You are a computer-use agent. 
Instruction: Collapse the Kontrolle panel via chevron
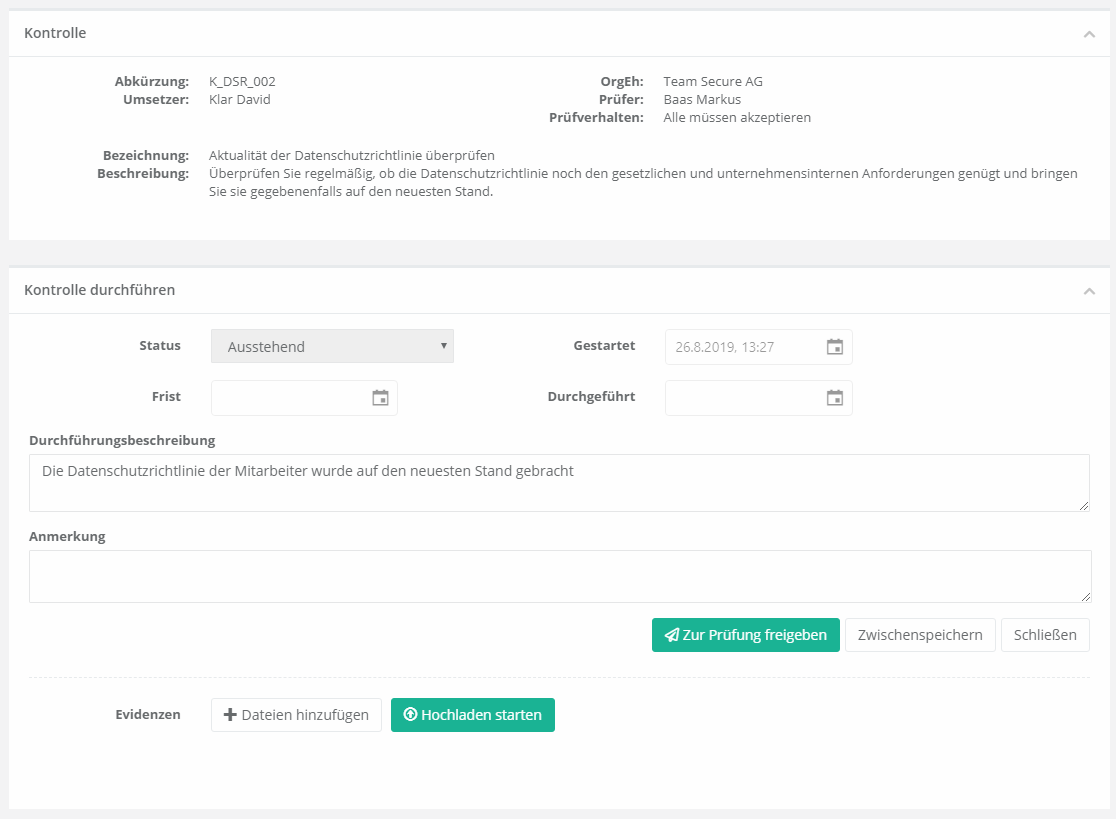point(1089,34)
